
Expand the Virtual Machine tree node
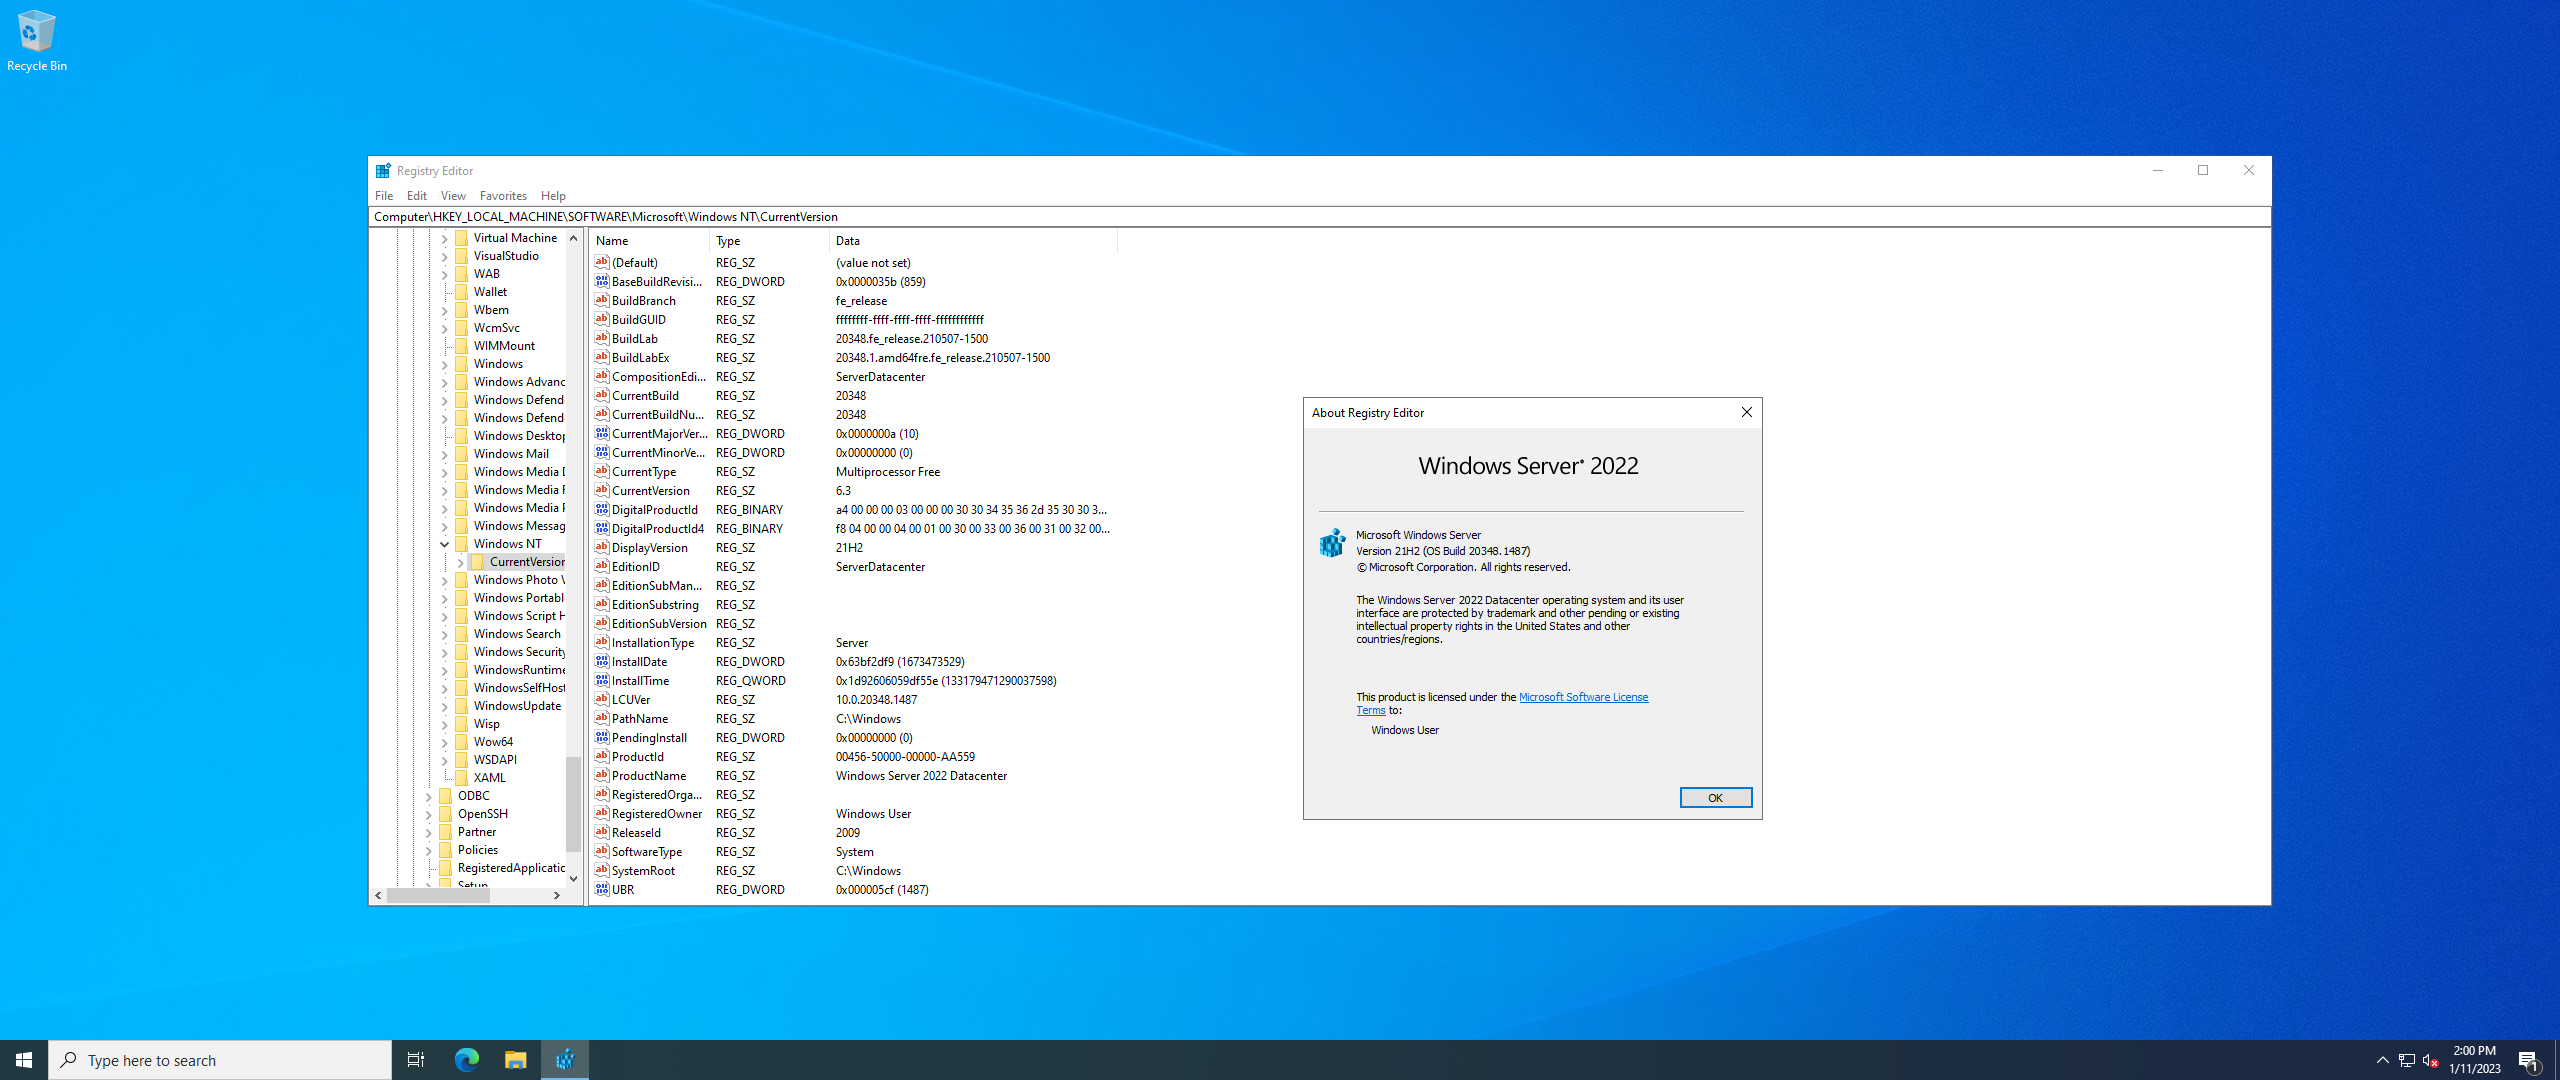[444, 238]
